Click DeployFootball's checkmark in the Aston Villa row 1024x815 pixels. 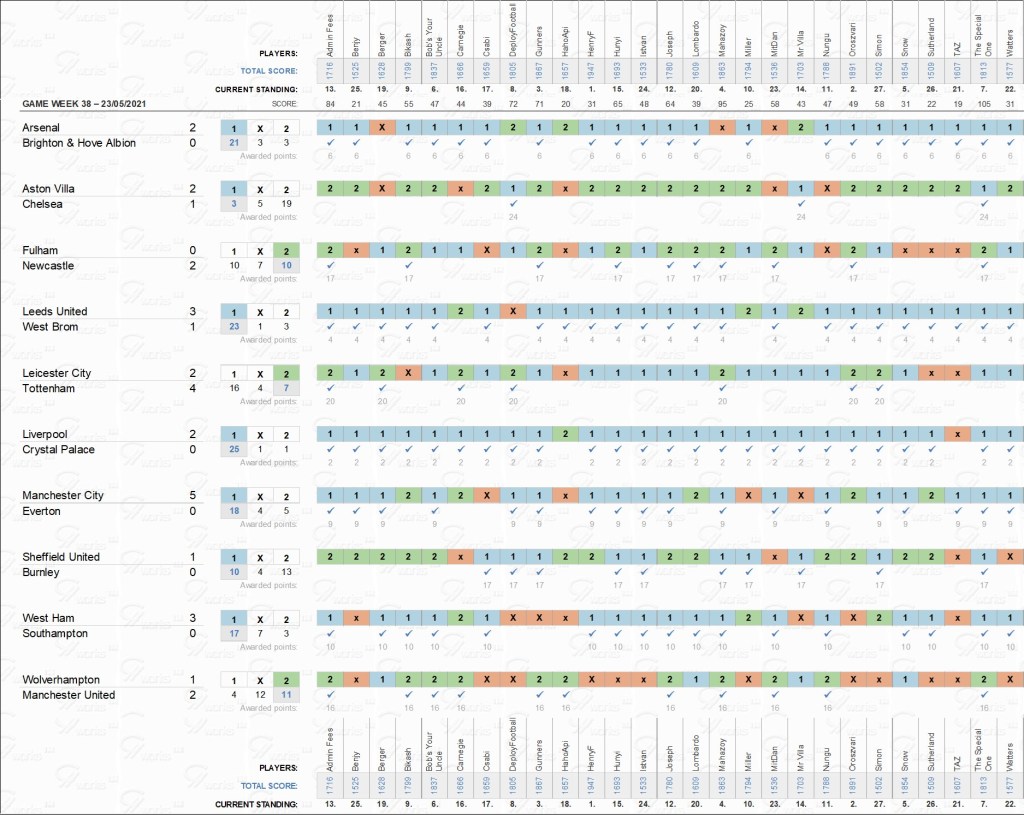512,204
